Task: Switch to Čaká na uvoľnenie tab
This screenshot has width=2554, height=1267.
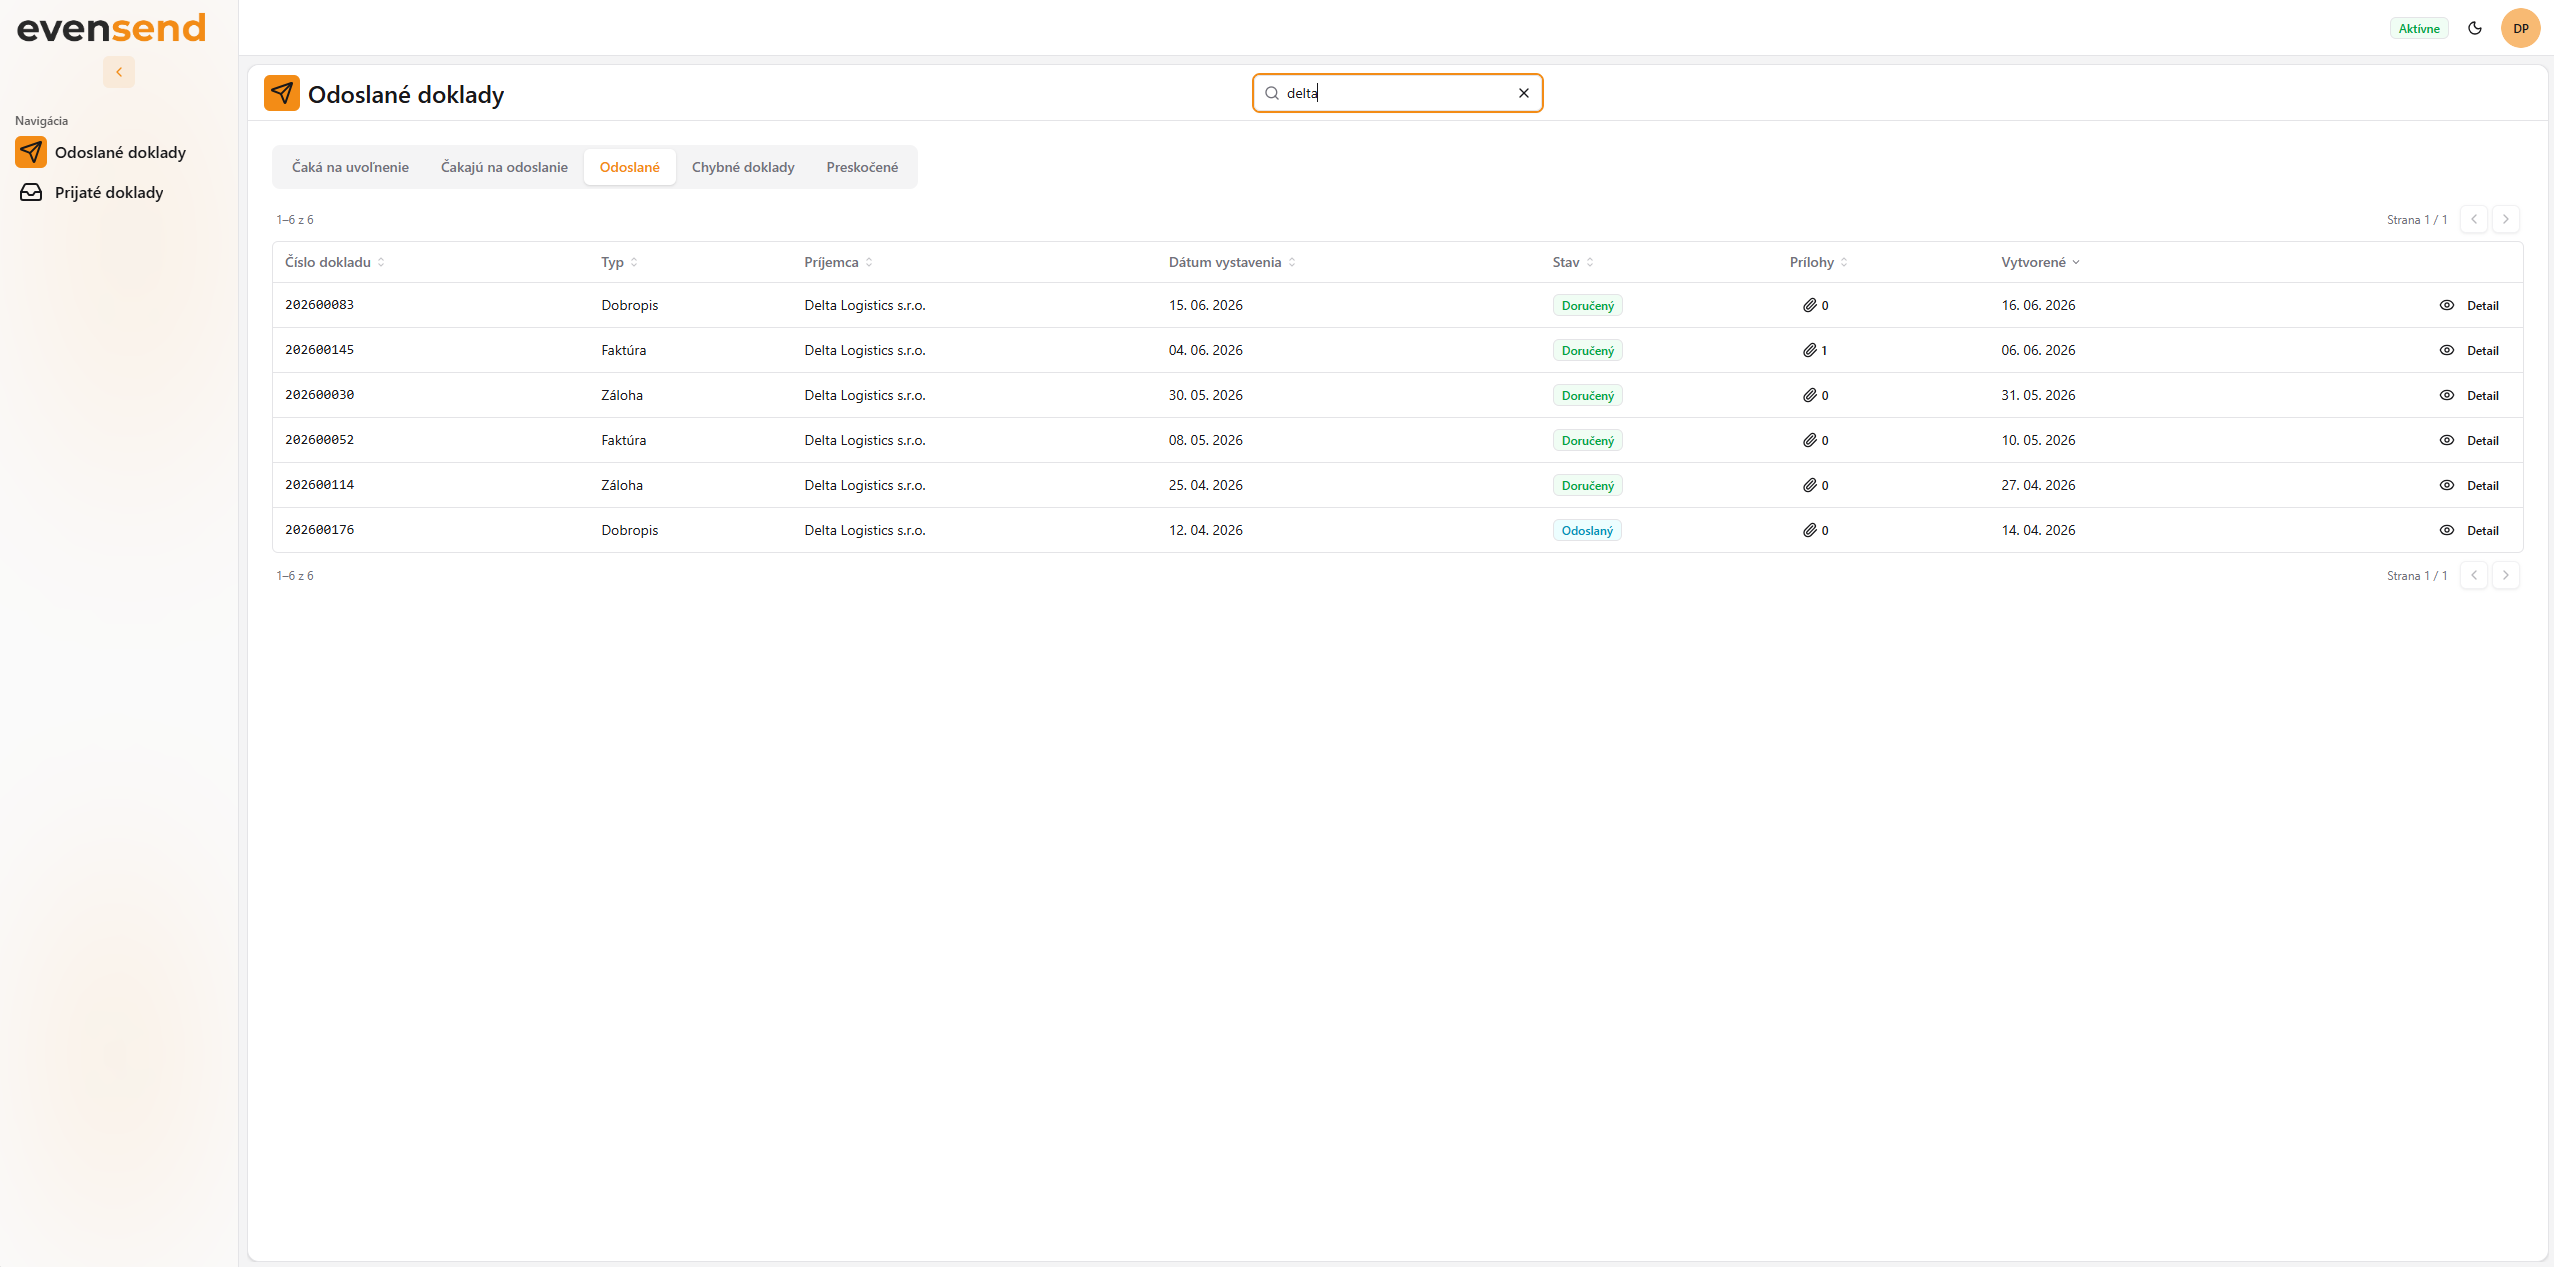Action: (x=350, y=167)
